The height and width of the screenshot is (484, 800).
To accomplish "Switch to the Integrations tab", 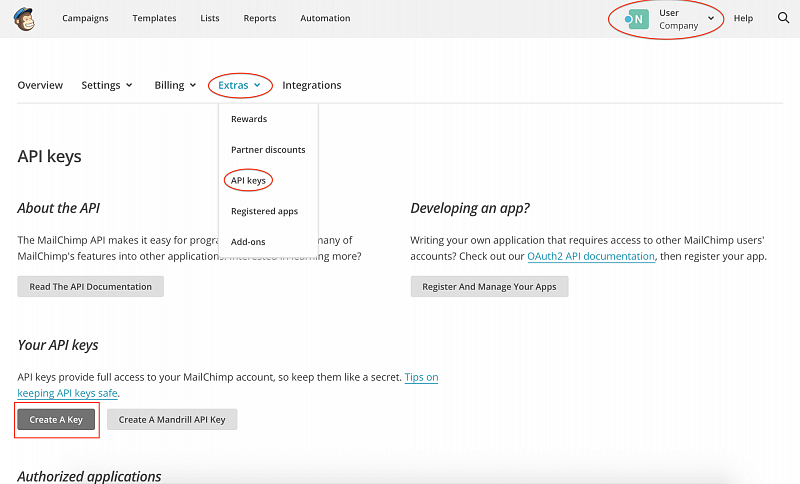I will (312, 85).
